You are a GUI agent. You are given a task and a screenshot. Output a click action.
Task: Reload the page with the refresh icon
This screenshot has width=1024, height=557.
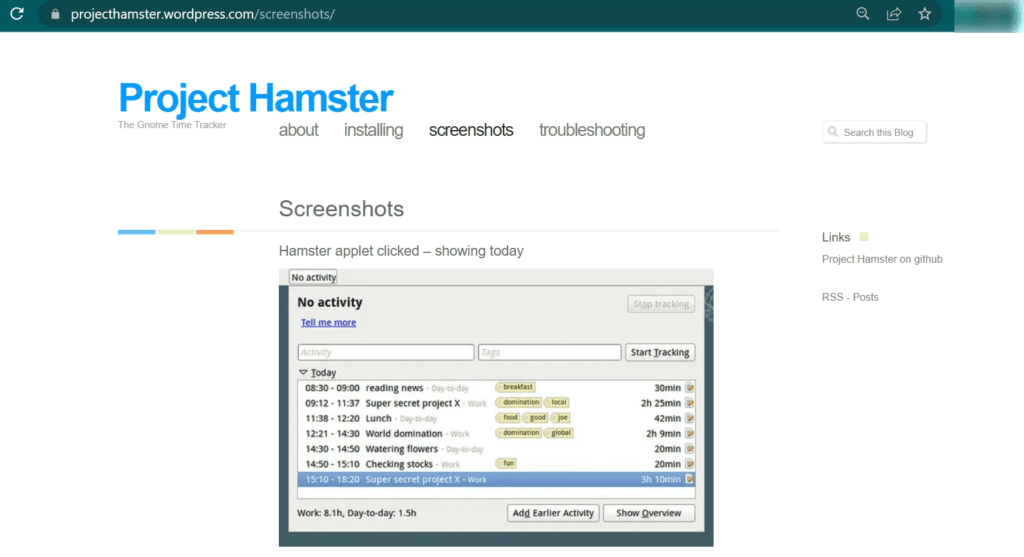[x=17, y=14]
